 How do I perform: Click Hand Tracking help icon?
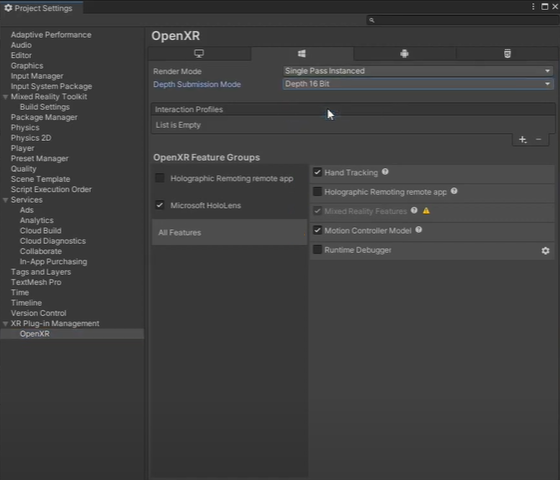coord(385,172)
